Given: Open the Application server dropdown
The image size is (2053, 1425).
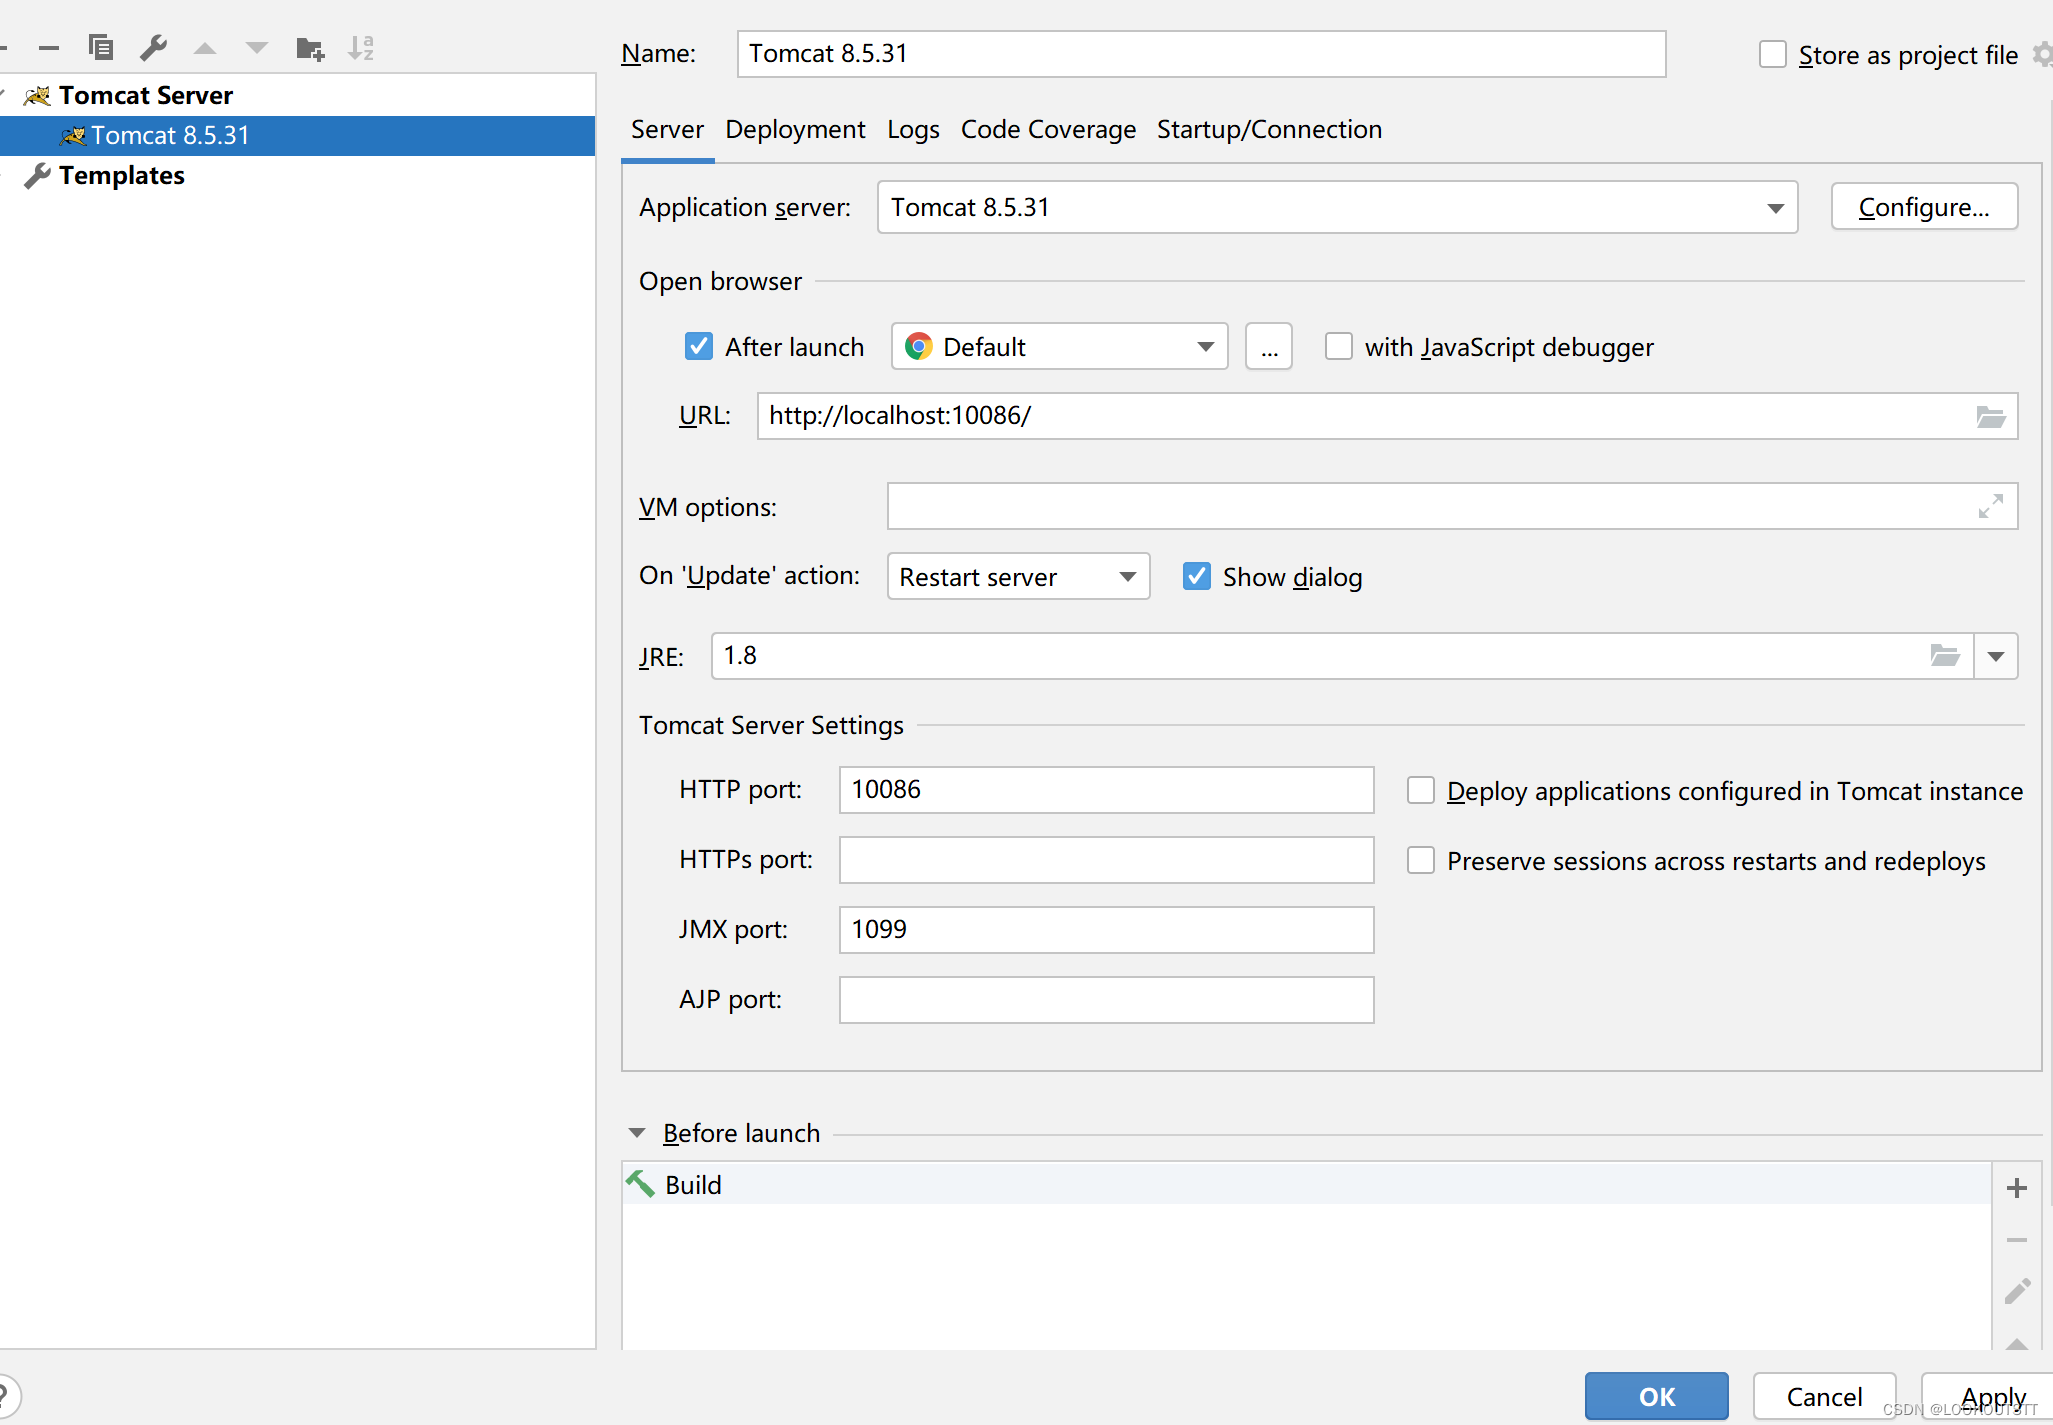Looking at the screenshot, I should [x=1337, y=208].
